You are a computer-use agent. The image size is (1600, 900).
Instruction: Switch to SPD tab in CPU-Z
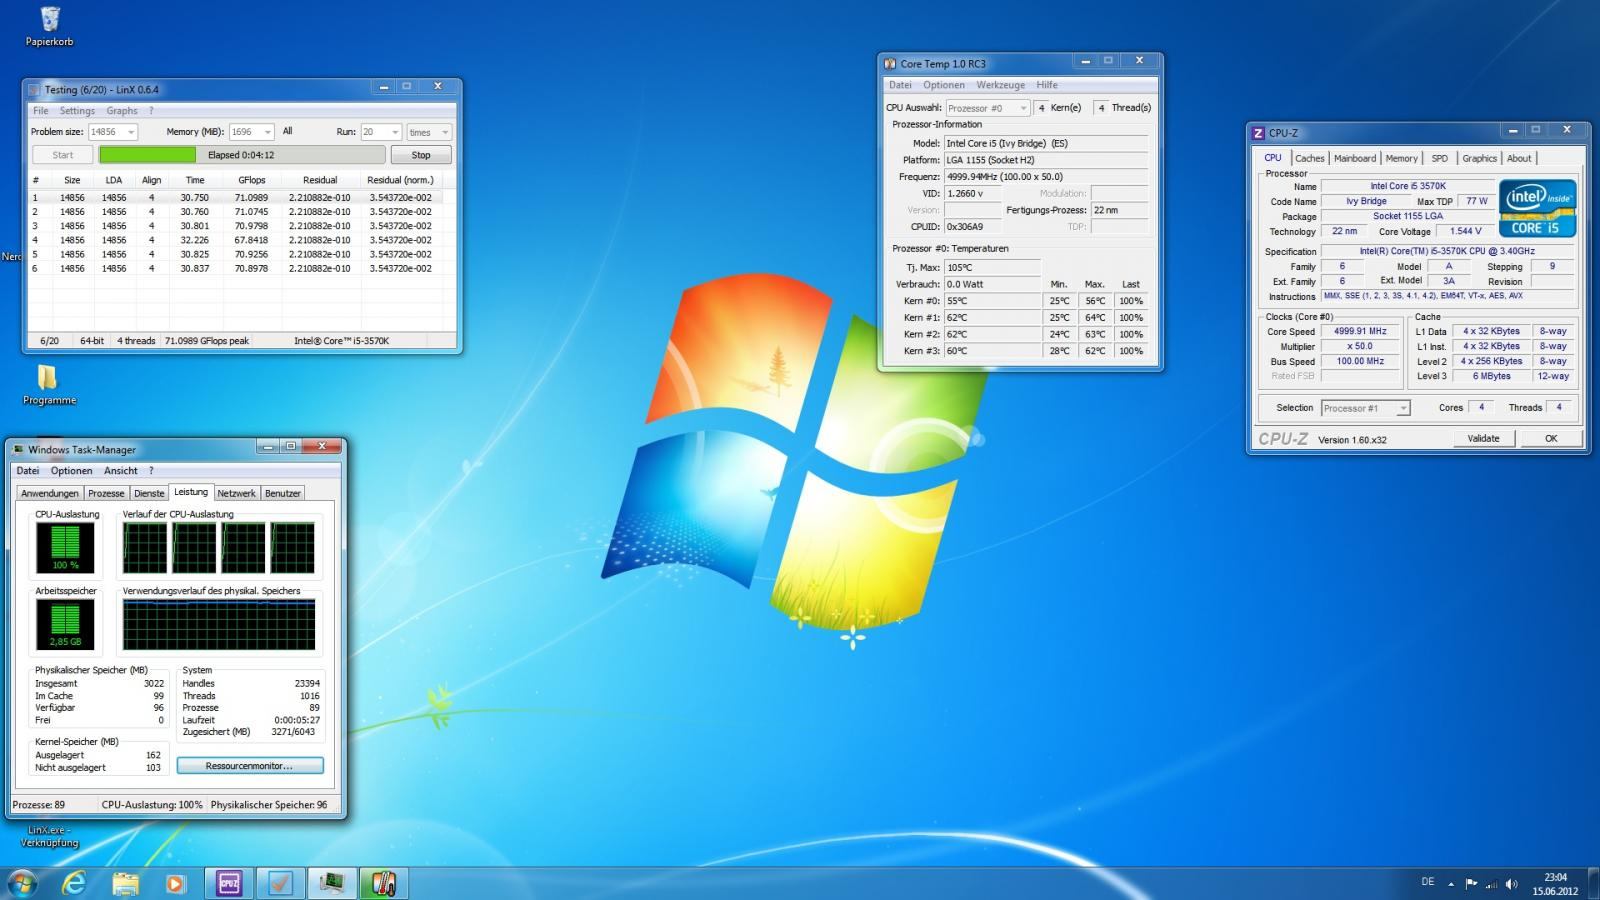[x=1439, y=158]
